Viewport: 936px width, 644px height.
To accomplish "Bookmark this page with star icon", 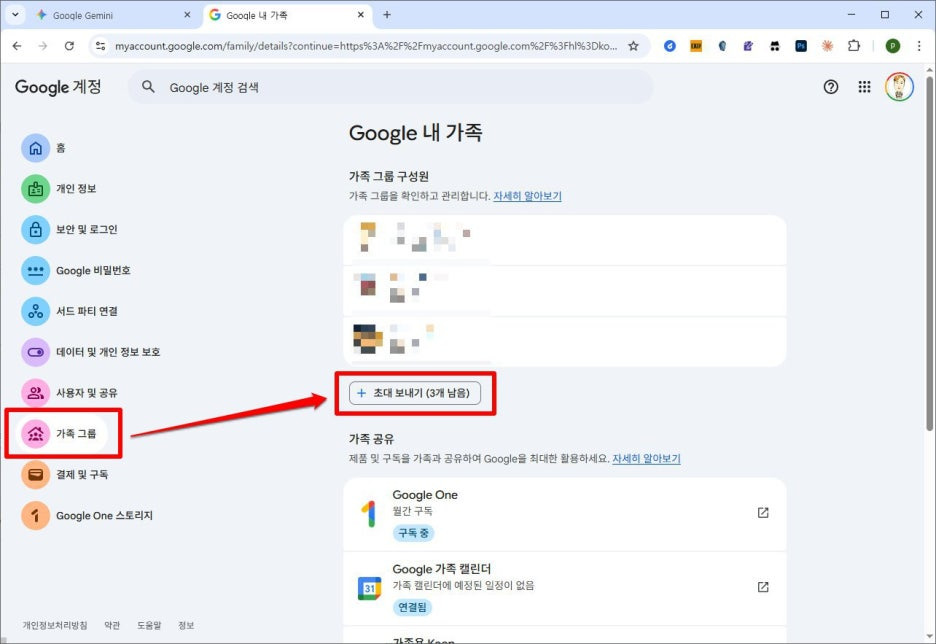I will point(633,46).
